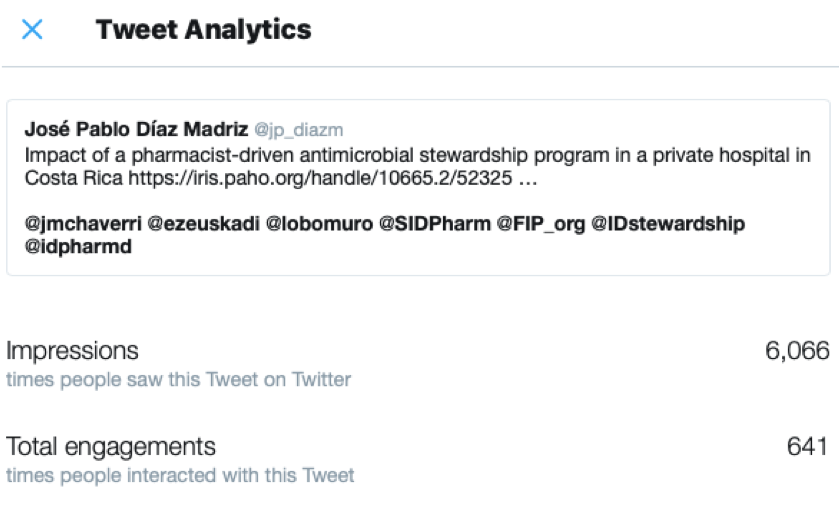Screen dimensions: 839x510
Task: Click the Costa Rica text in tweet
Action: (x=74, y=178)
